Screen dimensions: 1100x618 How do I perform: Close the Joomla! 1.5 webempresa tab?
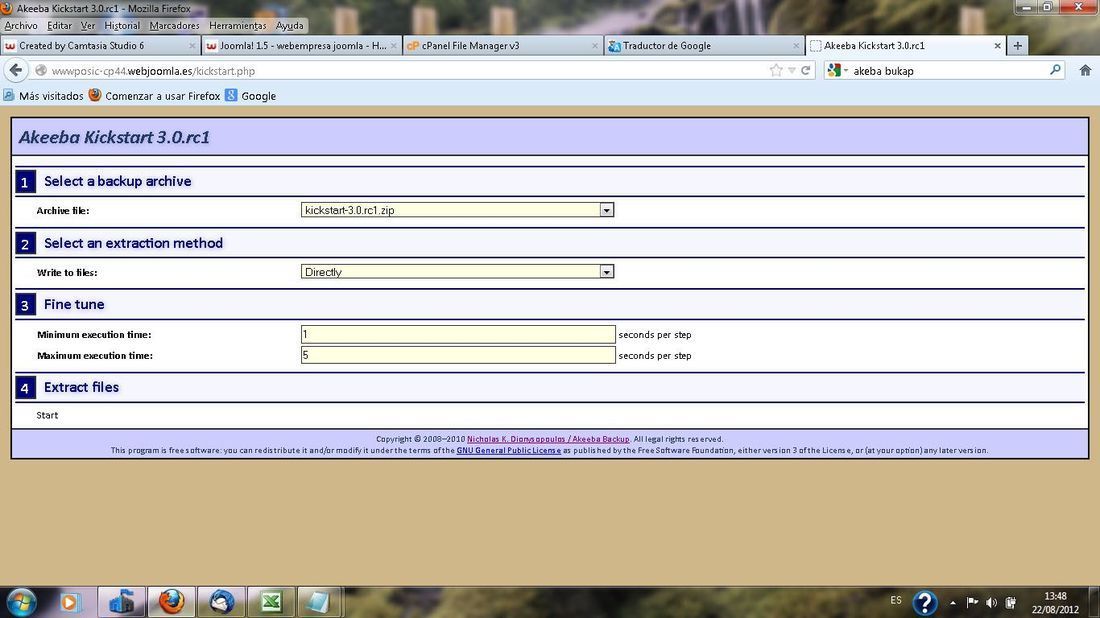pyautogui.click(x=394, y=46)
